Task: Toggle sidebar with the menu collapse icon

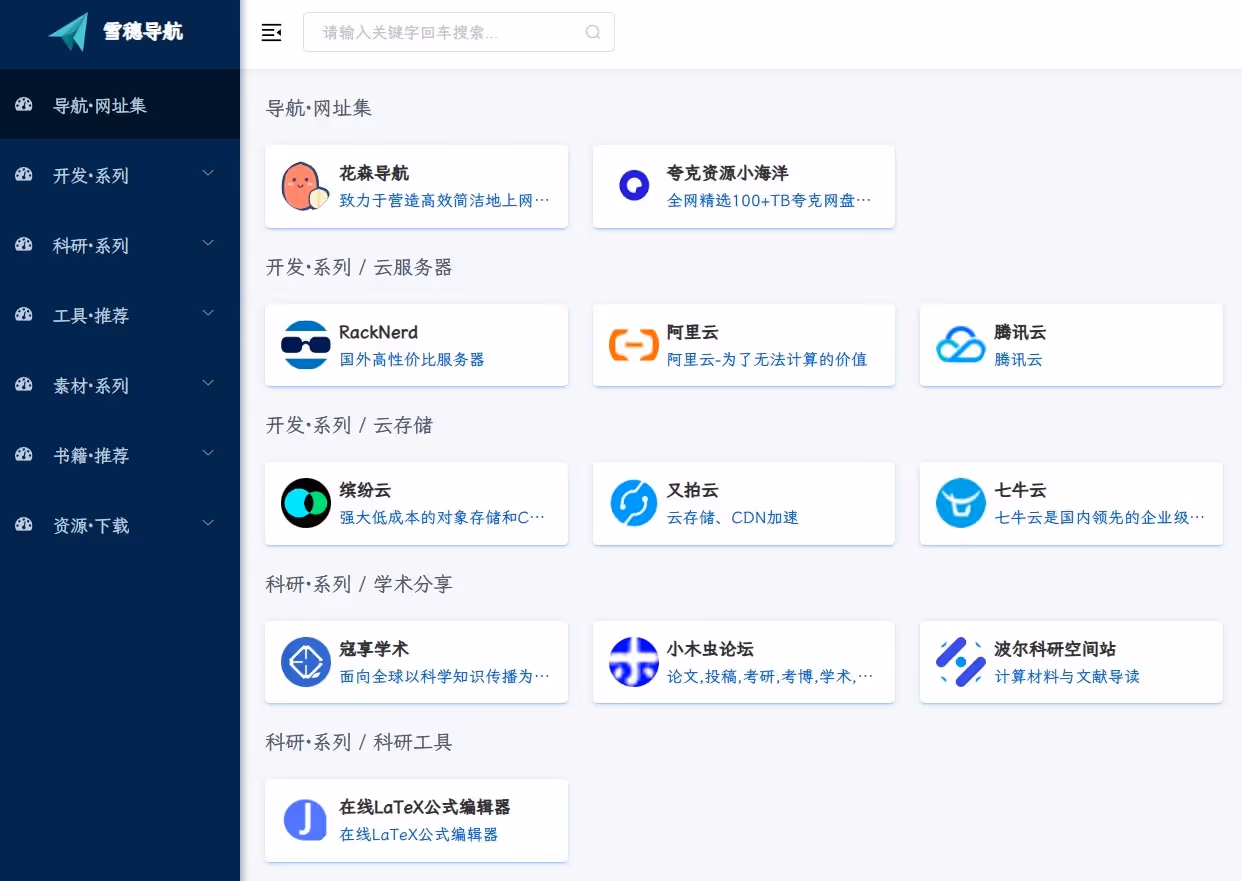Action: point(271,32)
